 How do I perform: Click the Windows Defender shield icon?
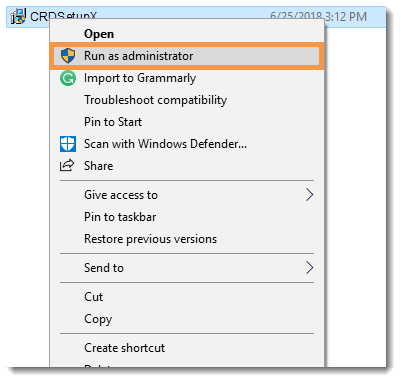68,144
